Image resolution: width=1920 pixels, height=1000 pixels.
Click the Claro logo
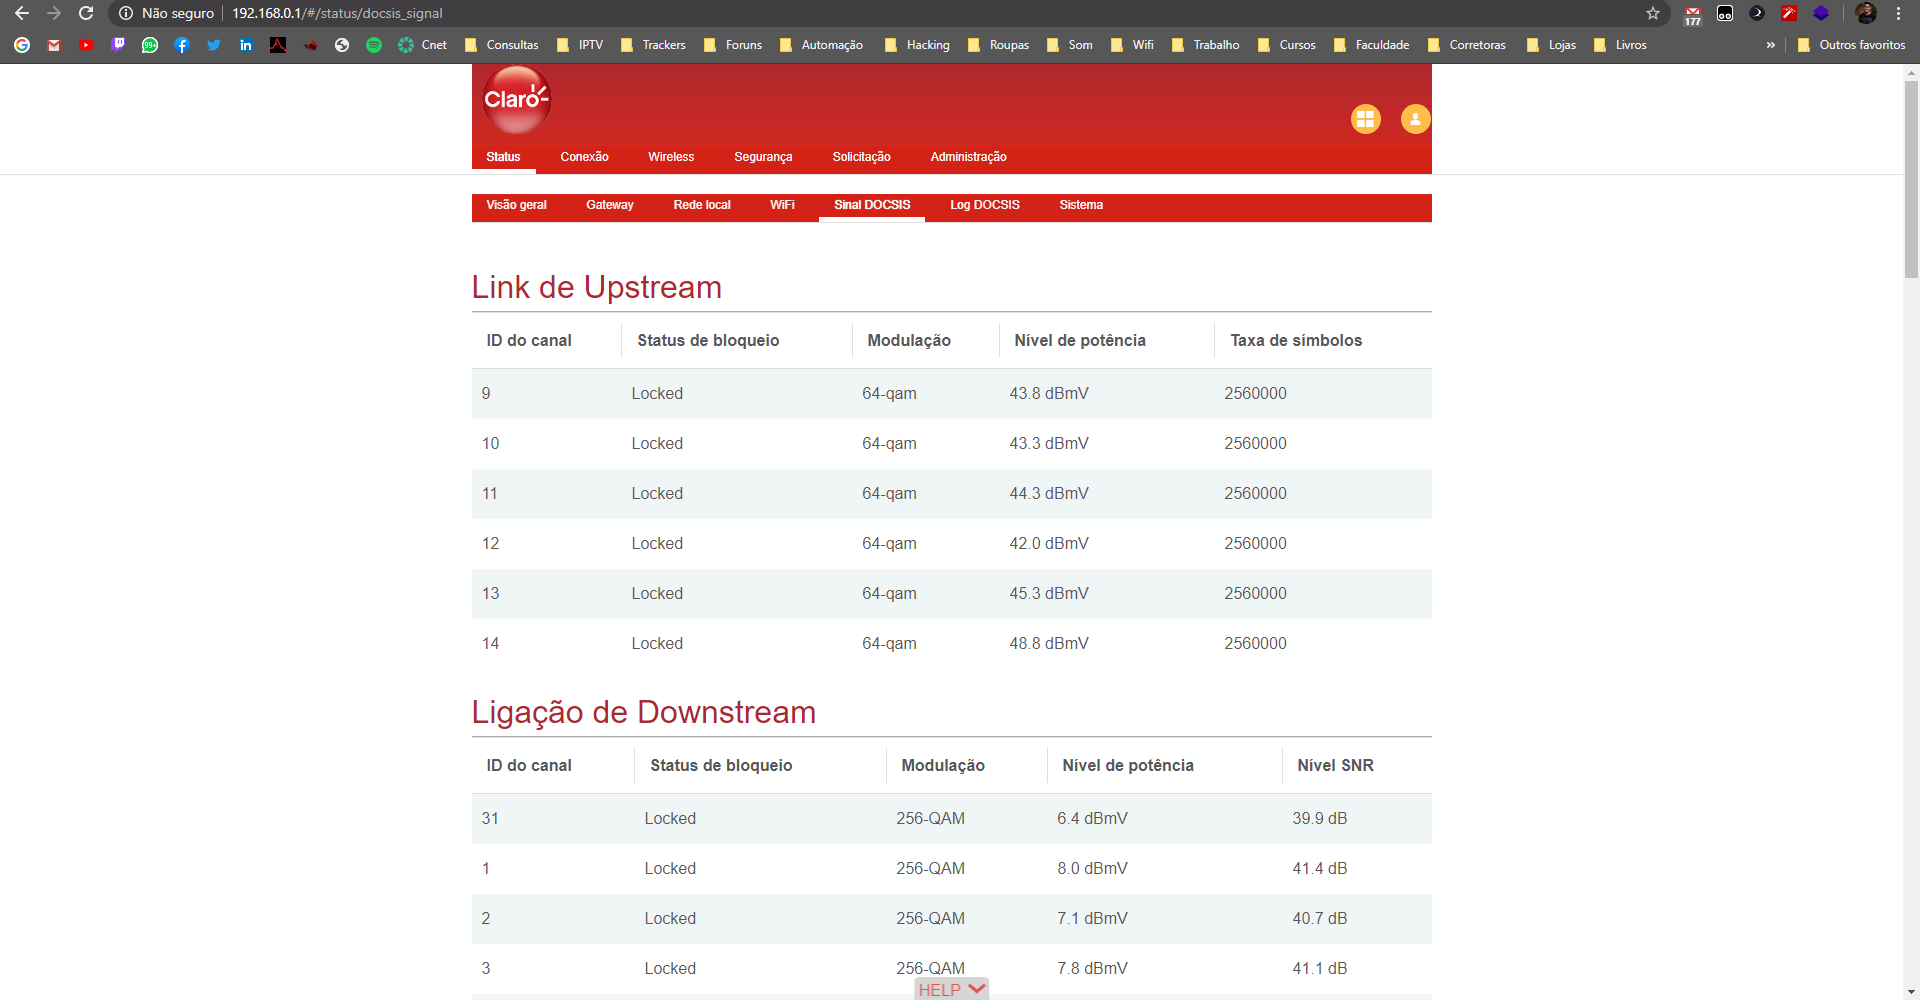coord(516,99)
